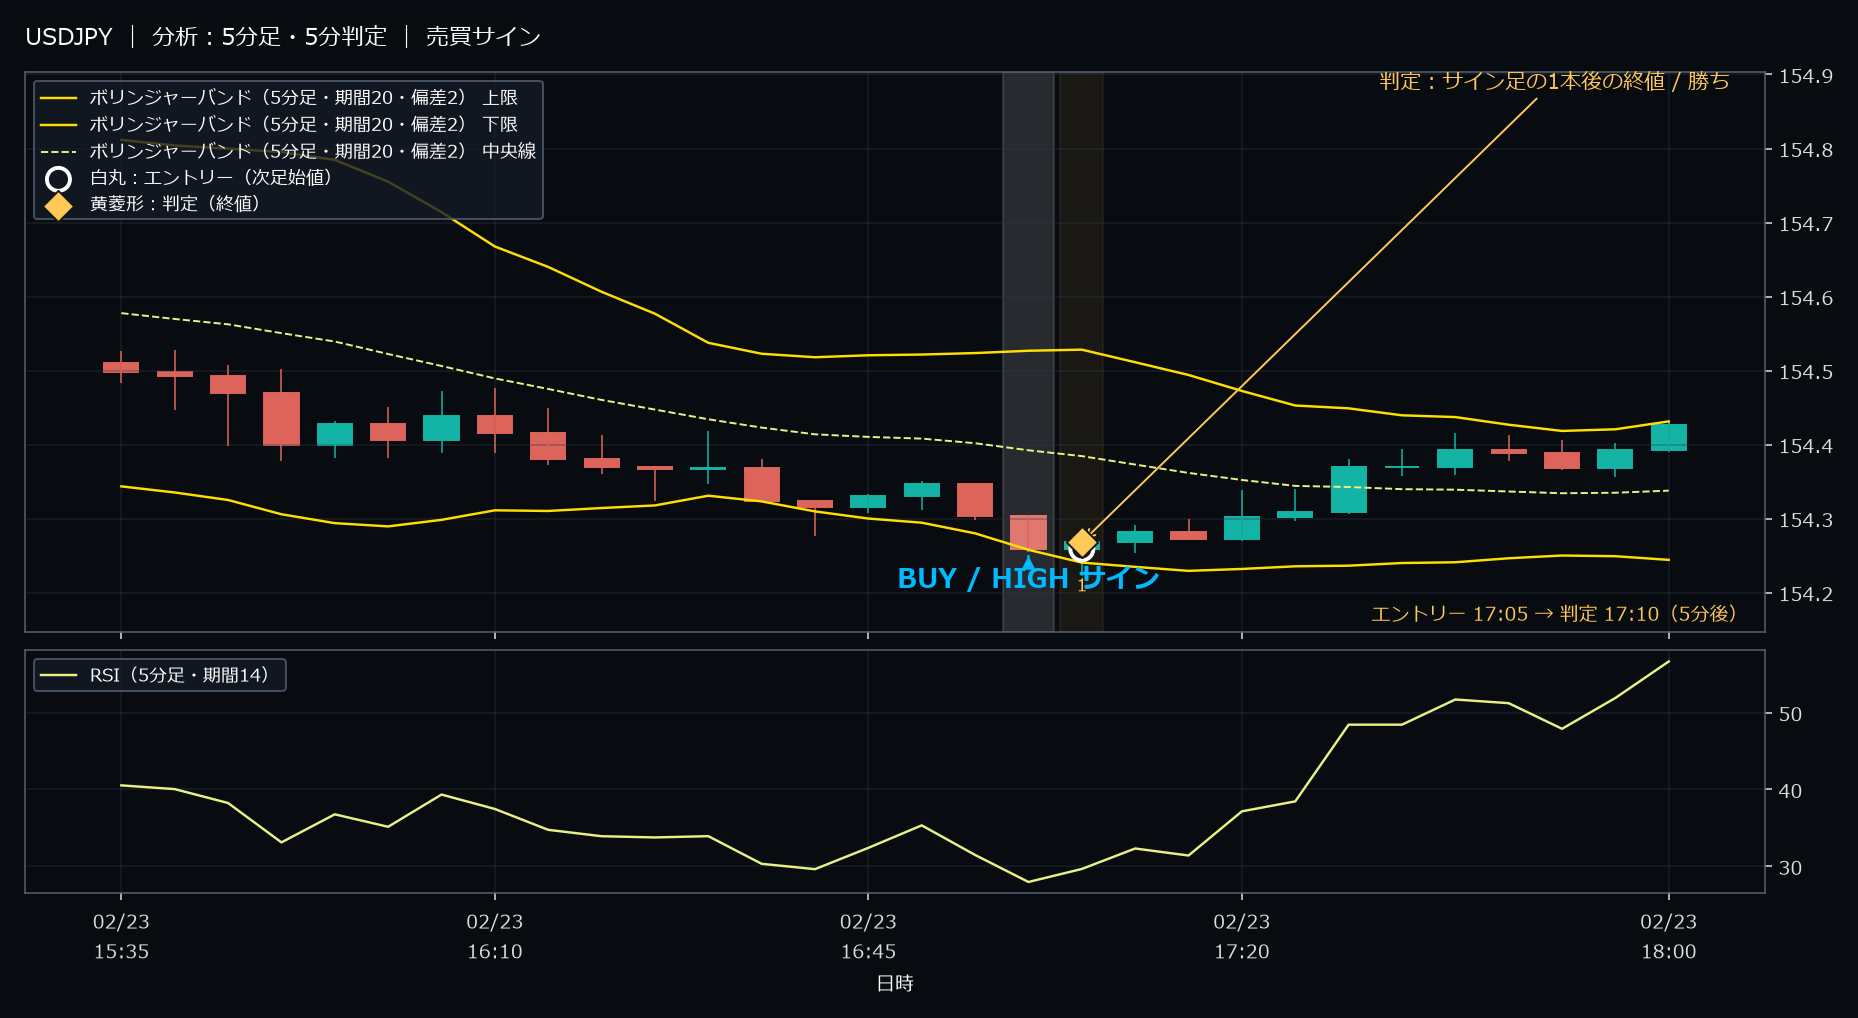Viewport: 1858px width, 1018px height.
Task: Click the 154.2 price axis label
Action: pos(1806,594)
